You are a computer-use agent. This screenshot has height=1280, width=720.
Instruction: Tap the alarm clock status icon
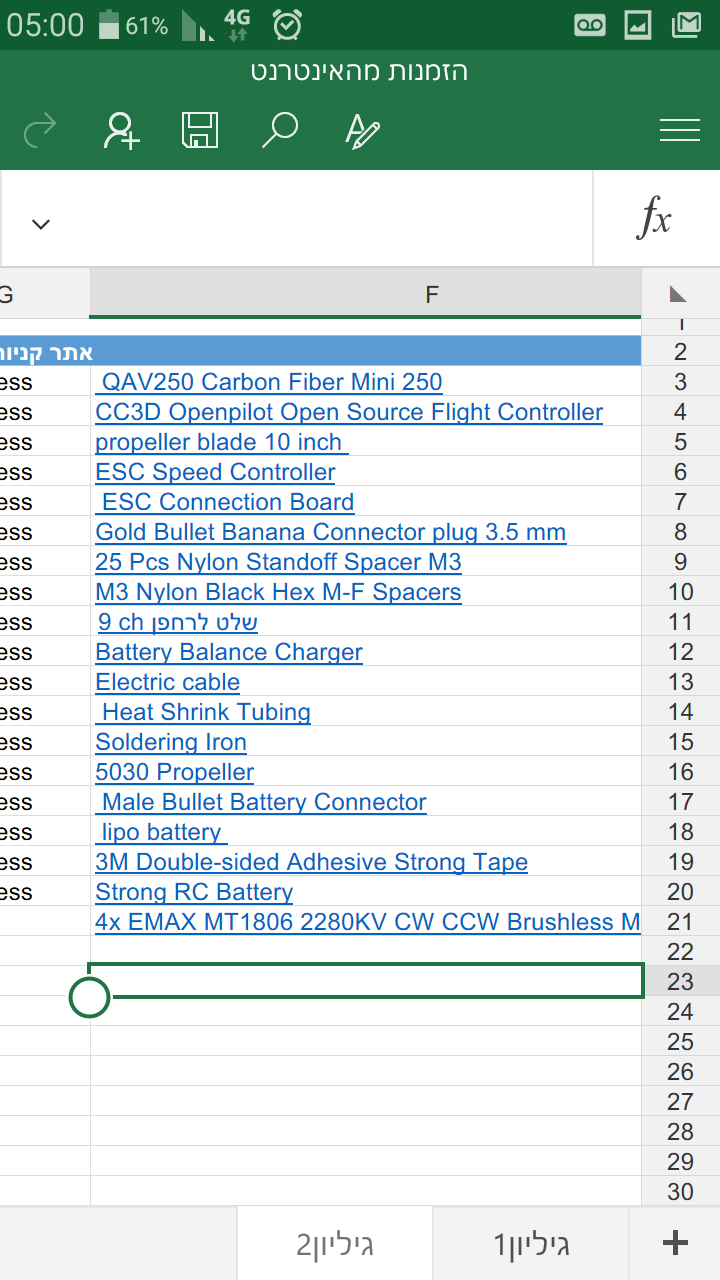[288, 24]
